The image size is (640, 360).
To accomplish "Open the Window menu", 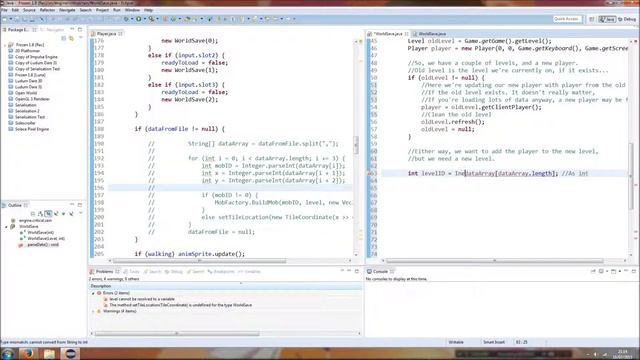I will (x=132, y=10).
